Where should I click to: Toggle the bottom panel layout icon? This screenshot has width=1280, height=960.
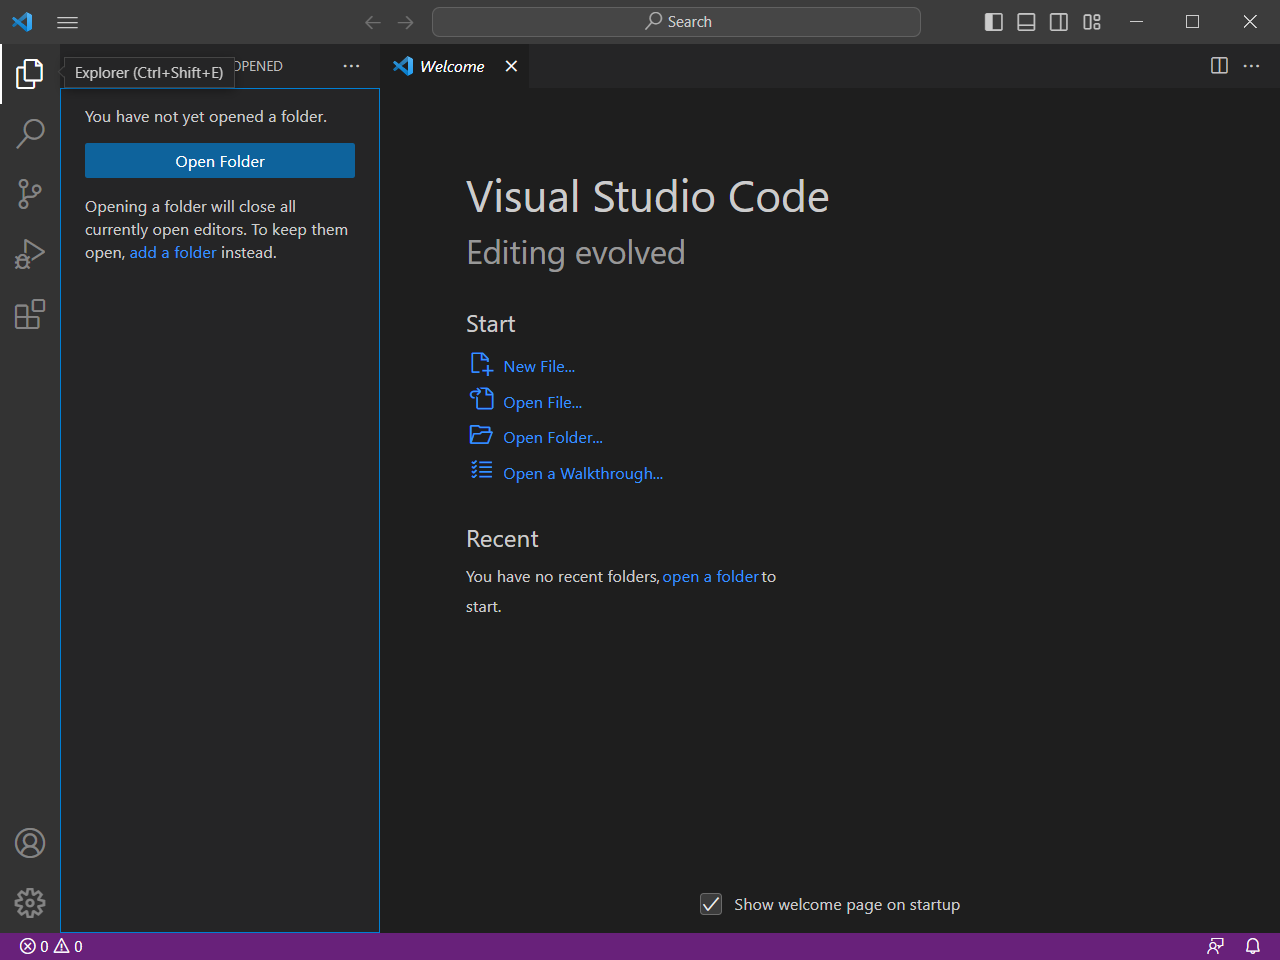click(1026, 22)
